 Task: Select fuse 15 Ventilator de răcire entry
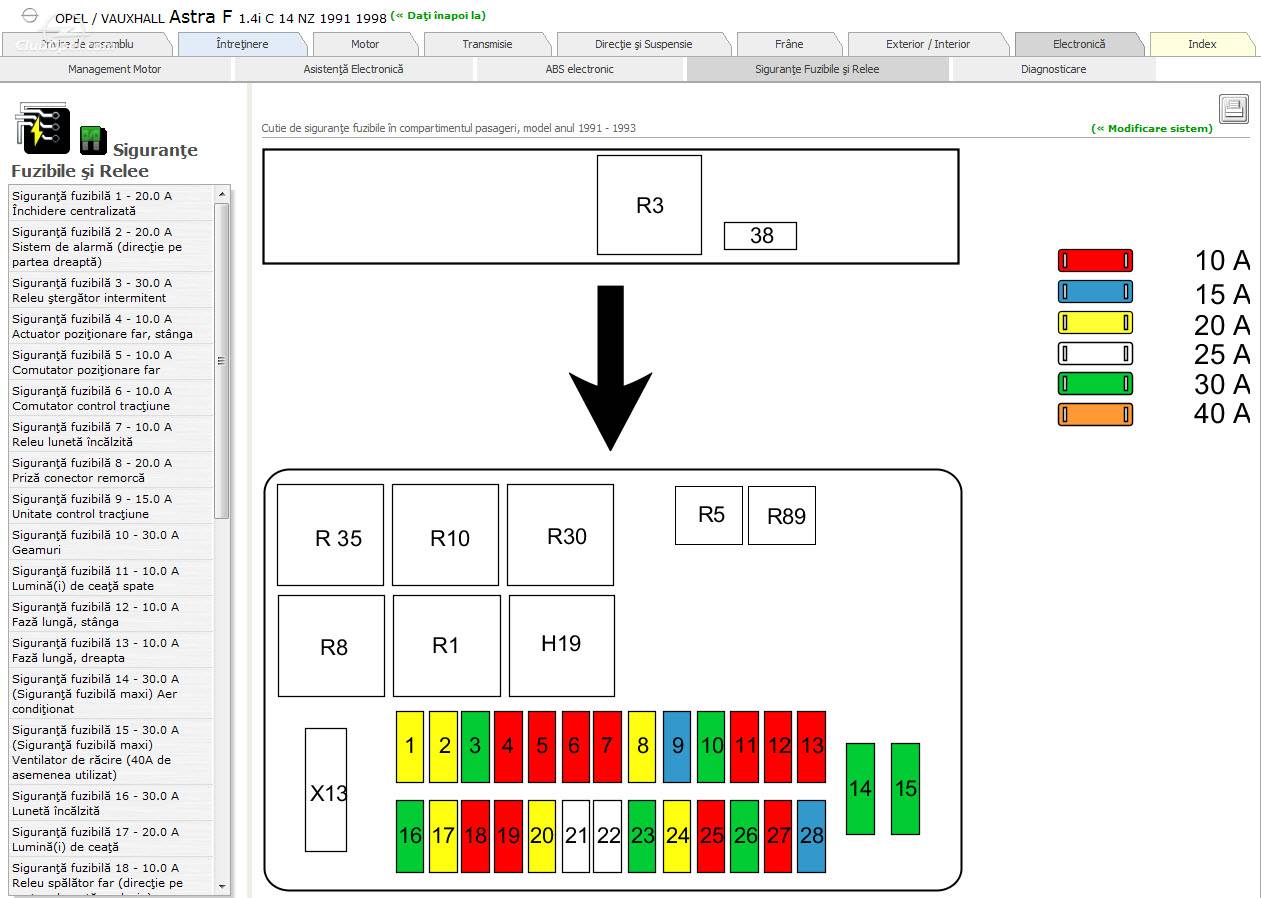(111, 752)
